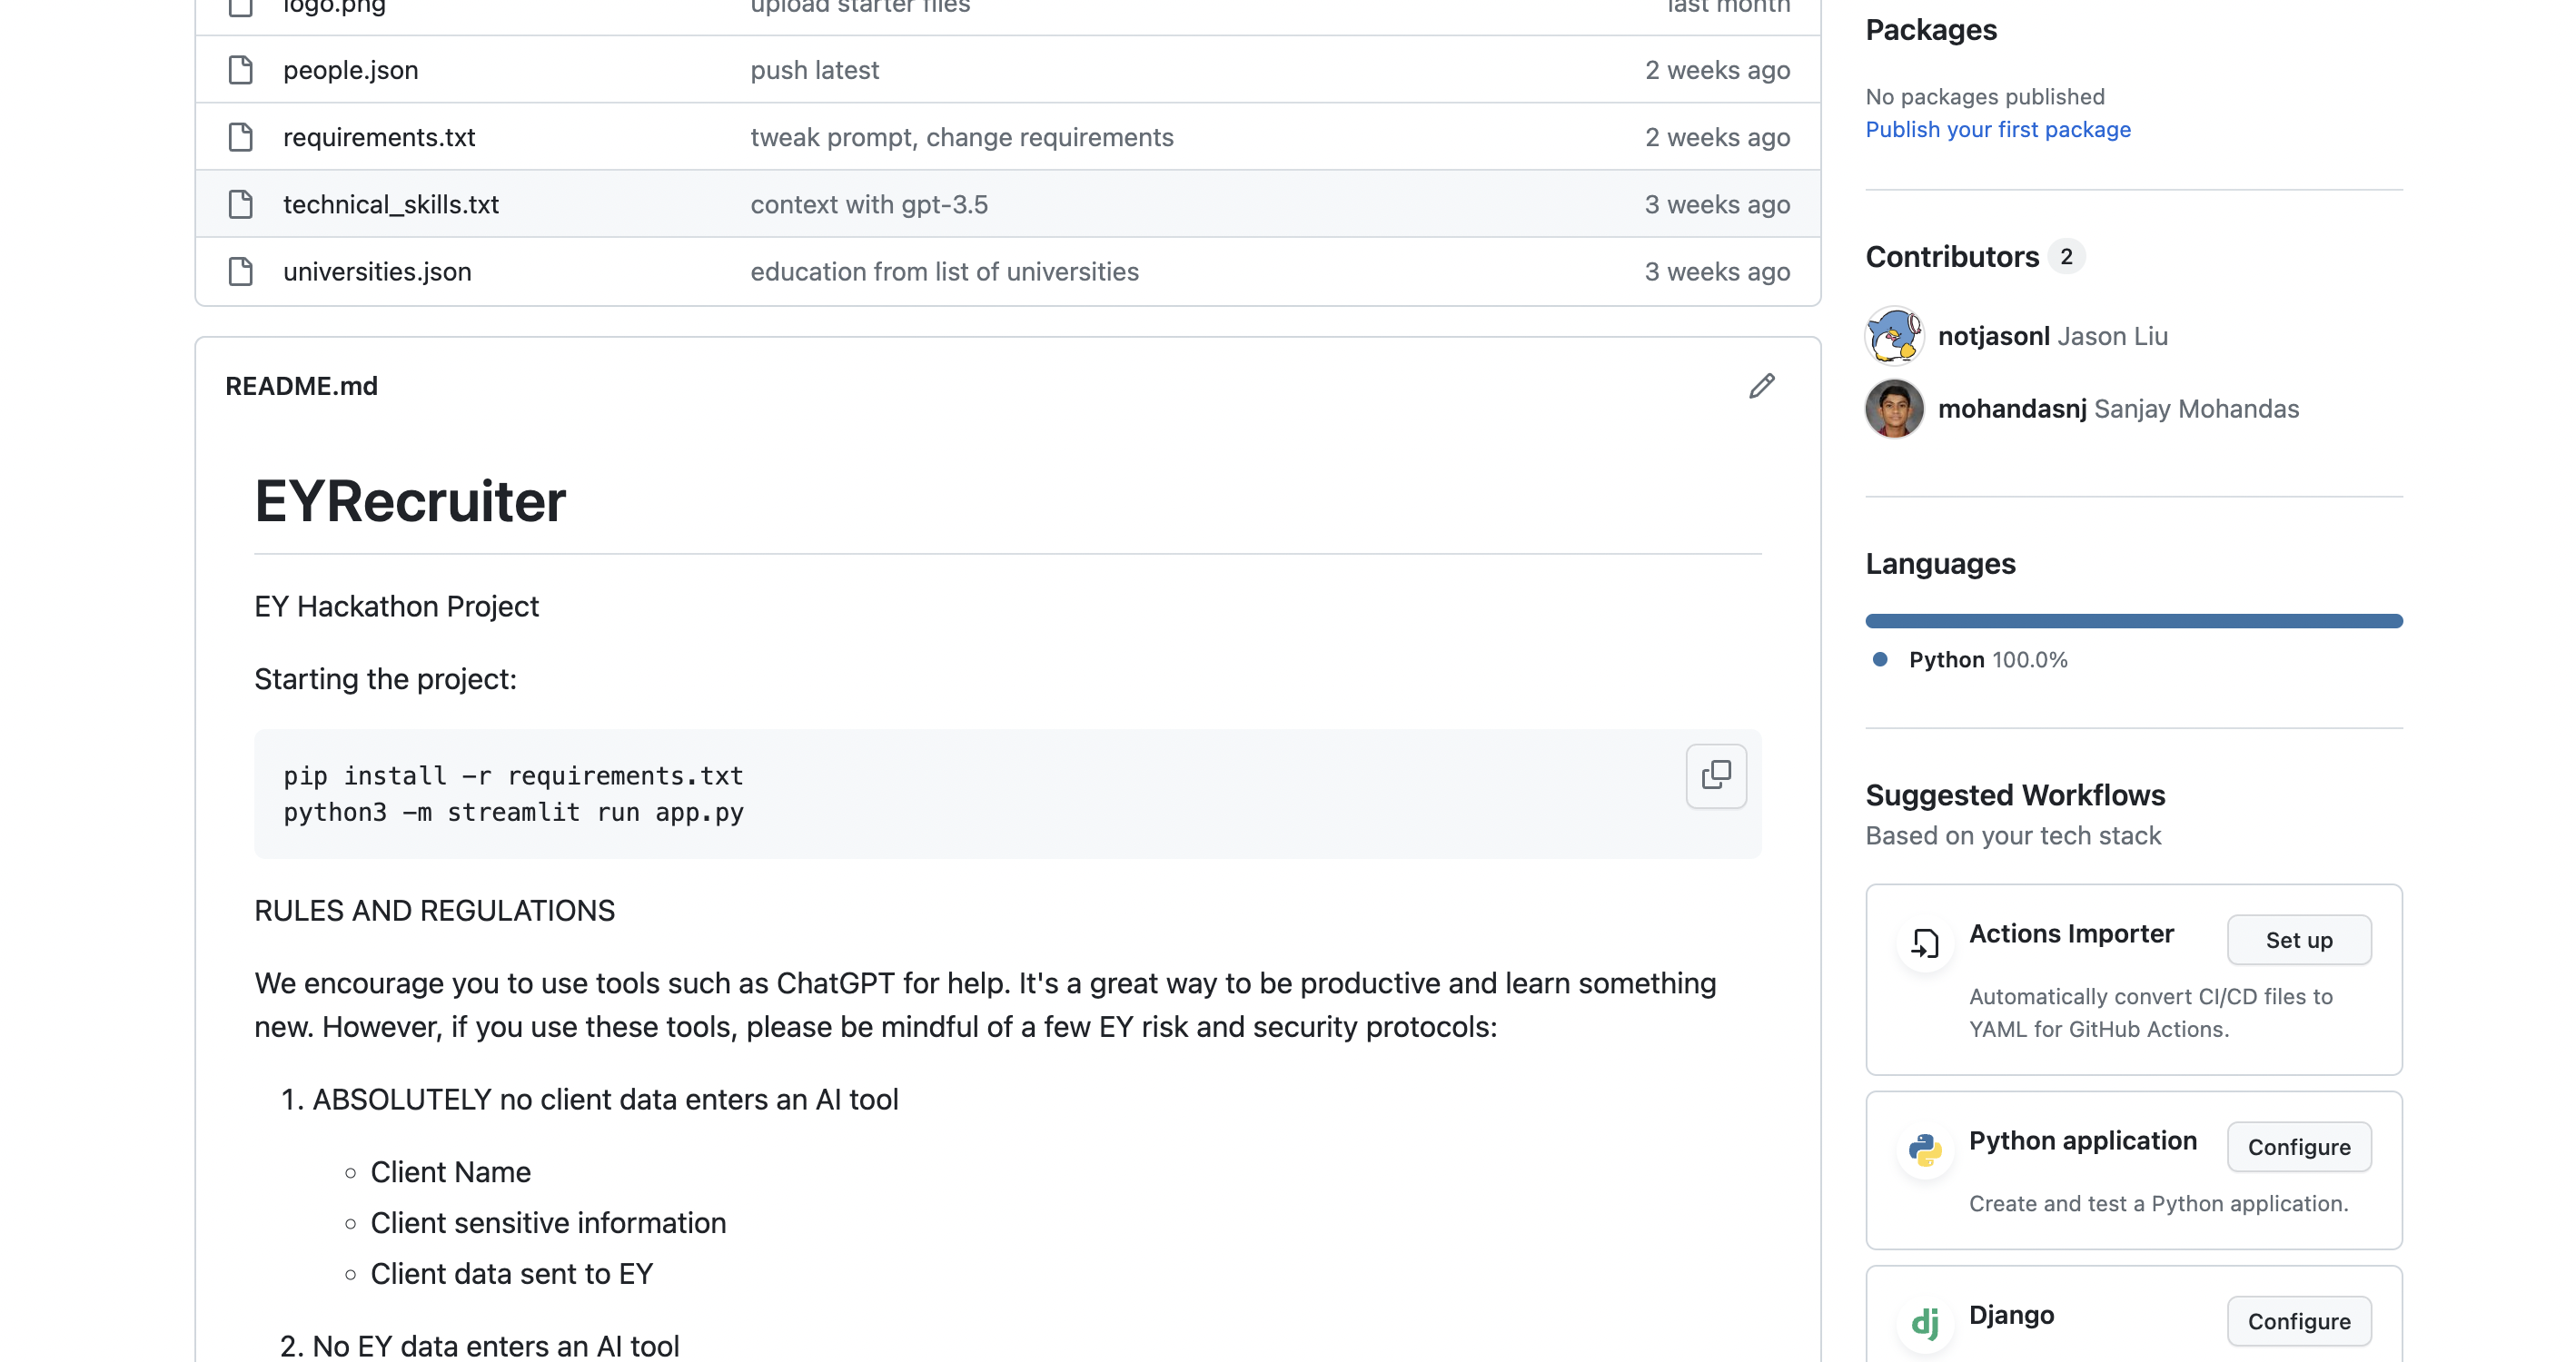
Task: Click the file icon next to universities.json
Action: click(240, 271)
